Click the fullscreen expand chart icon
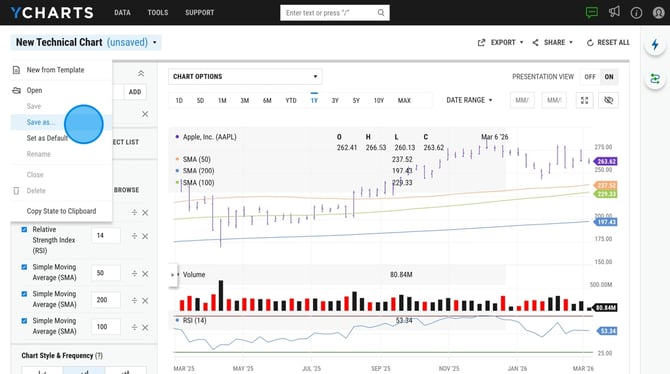 584,100
